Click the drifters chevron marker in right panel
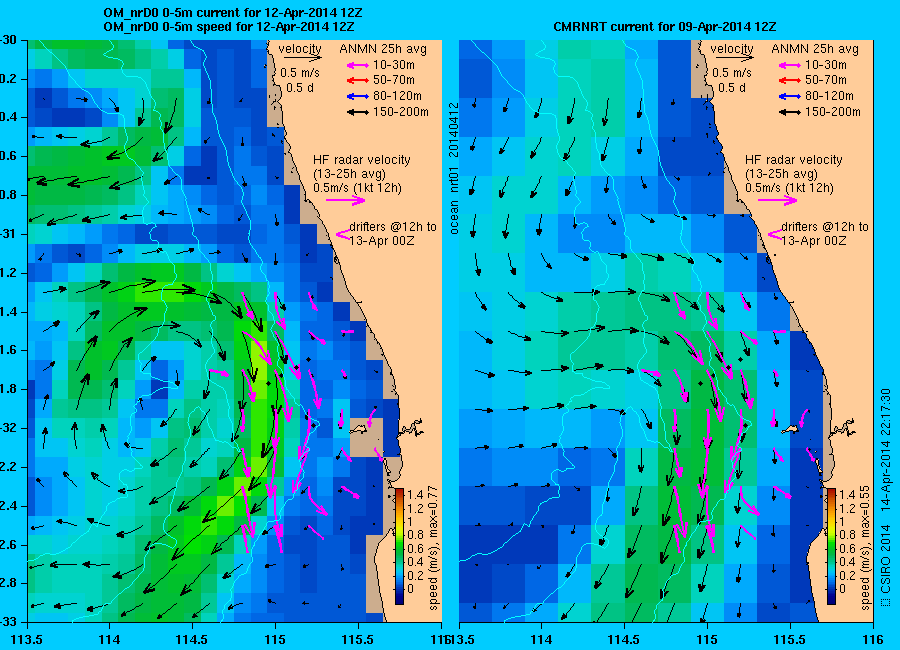The height and width of the screenshot is (650, 900). click(775, 234)
